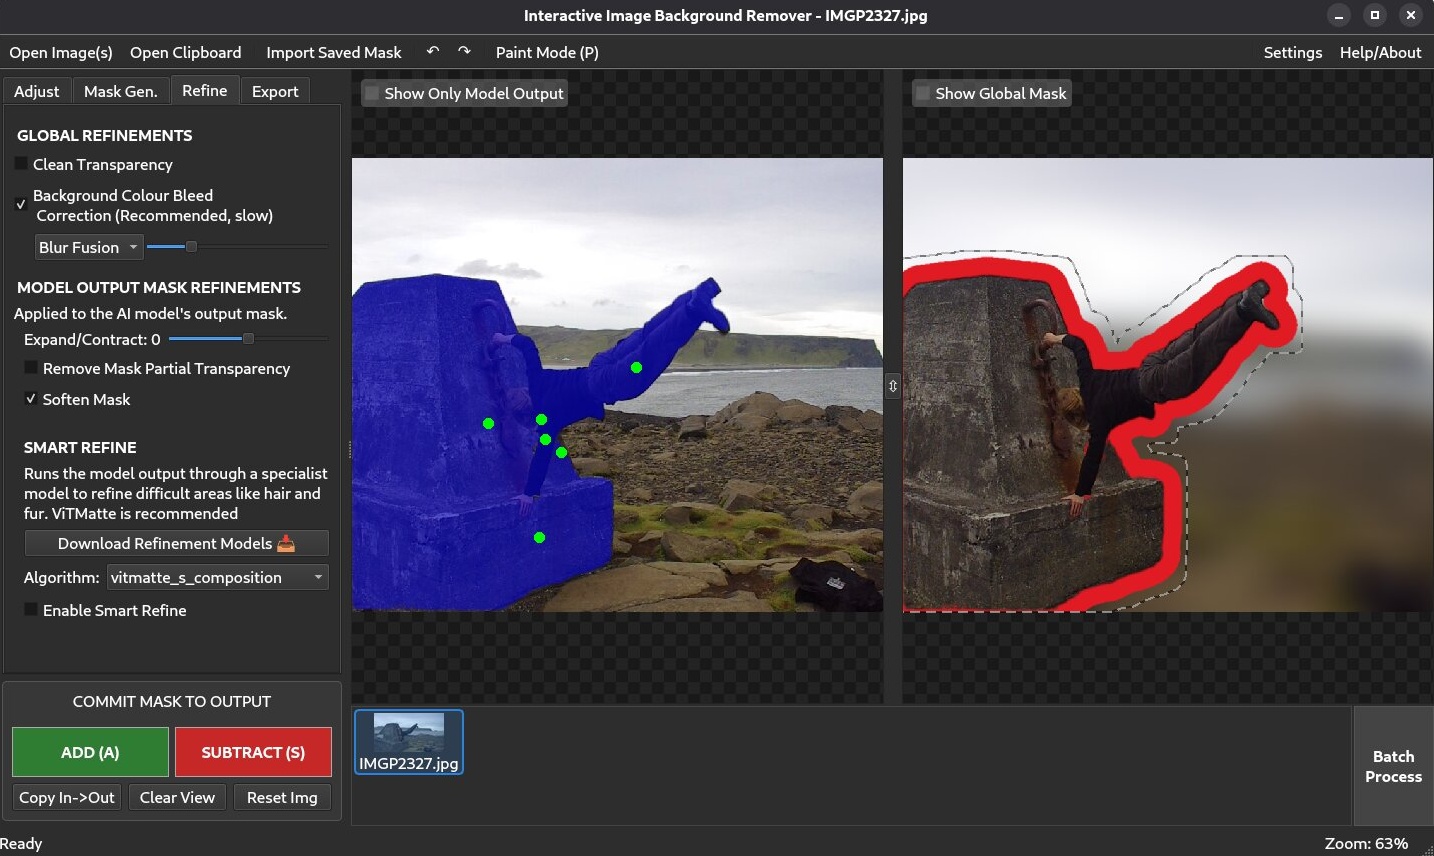Open the Blur Fusion dropdown
The width and height of the screenshot is (1434, 856).
(x=88, y=247)
